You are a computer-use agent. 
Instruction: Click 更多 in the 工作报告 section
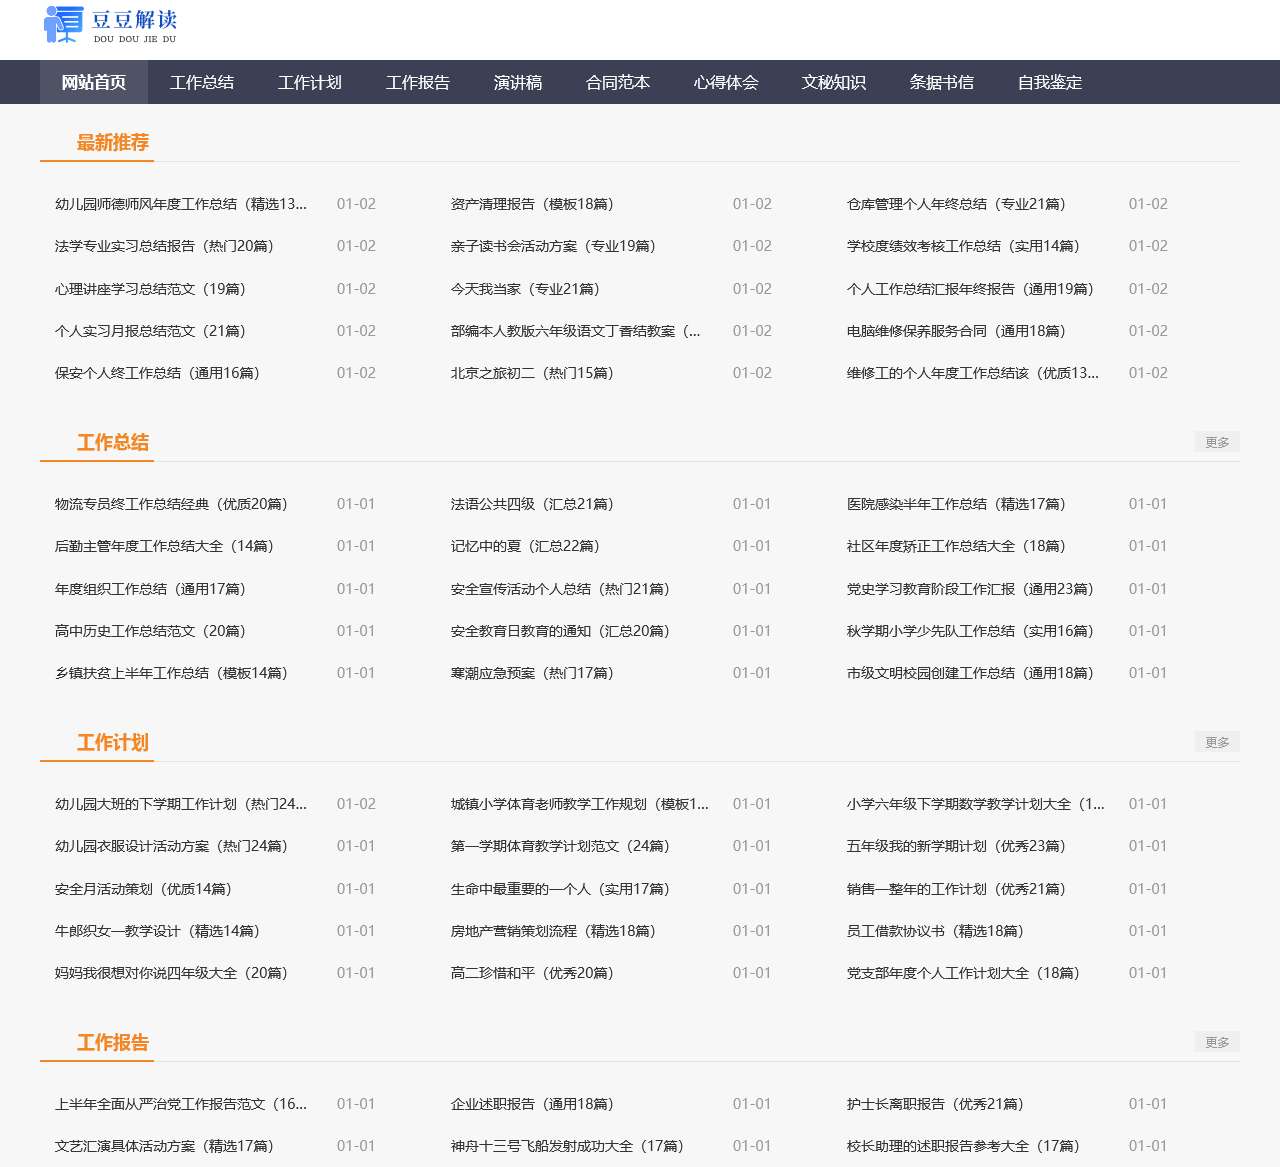pyautogui.click(x=1216, y=1041)
